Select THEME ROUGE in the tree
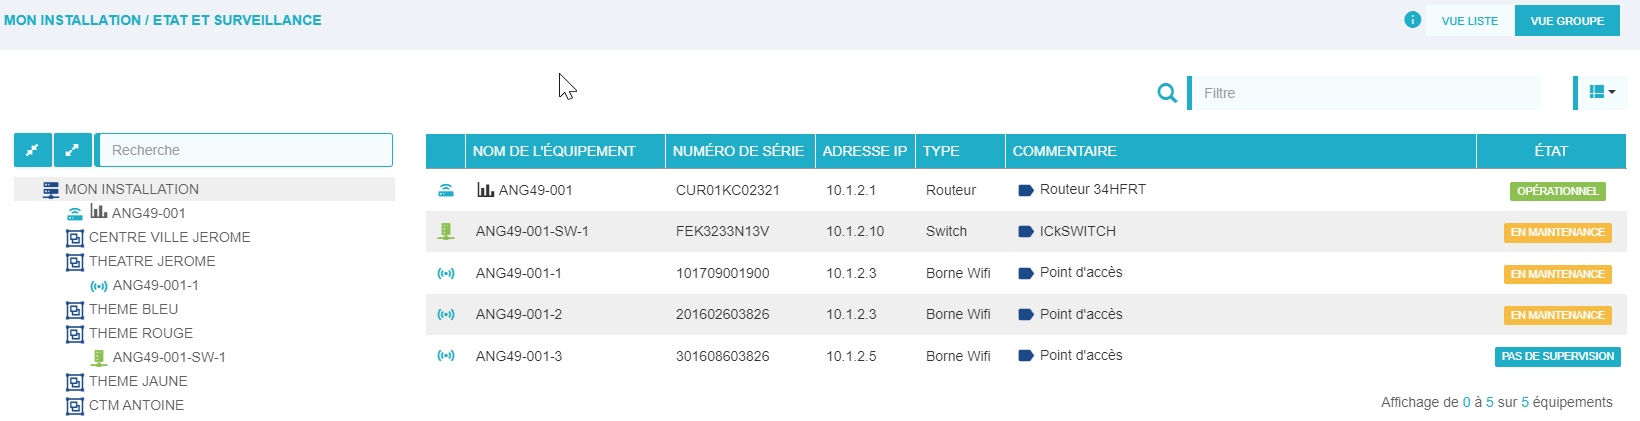Screen dimensions: 1640x421 tap(140, 333)
